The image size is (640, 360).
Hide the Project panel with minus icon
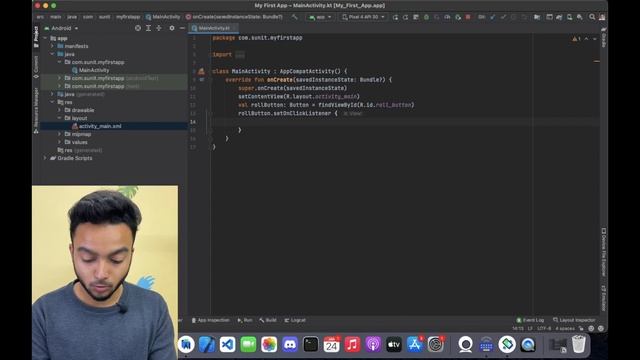[x=182, y=28]
